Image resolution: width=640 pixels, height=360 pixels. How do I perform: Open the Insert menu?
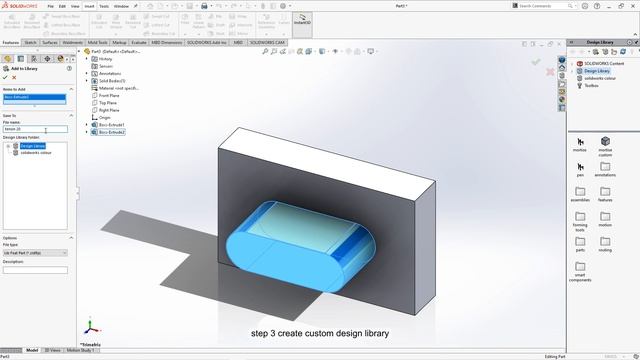pos(89,6)
